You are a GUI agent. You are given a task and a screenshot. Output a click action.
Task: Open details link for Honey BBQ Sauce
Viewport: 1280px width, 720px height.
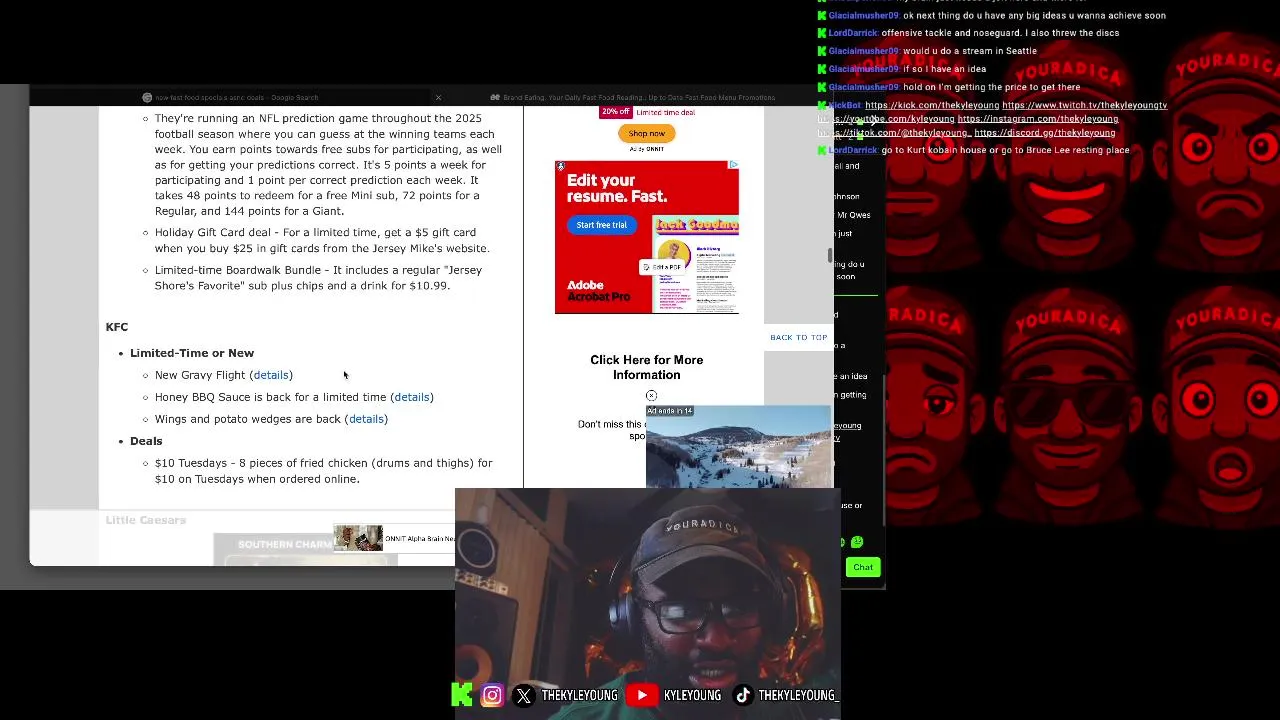click(x=412, y=397)
